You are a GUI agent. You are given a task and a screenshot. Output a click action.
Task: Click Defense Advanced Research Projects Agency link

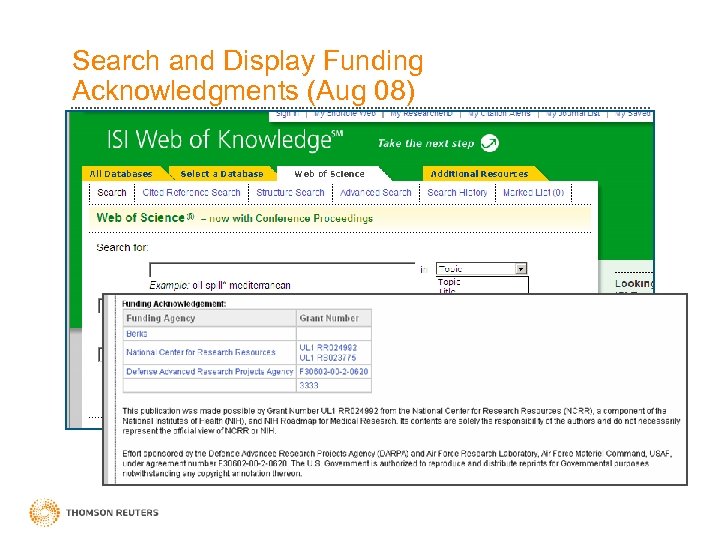tap(209, 371)
